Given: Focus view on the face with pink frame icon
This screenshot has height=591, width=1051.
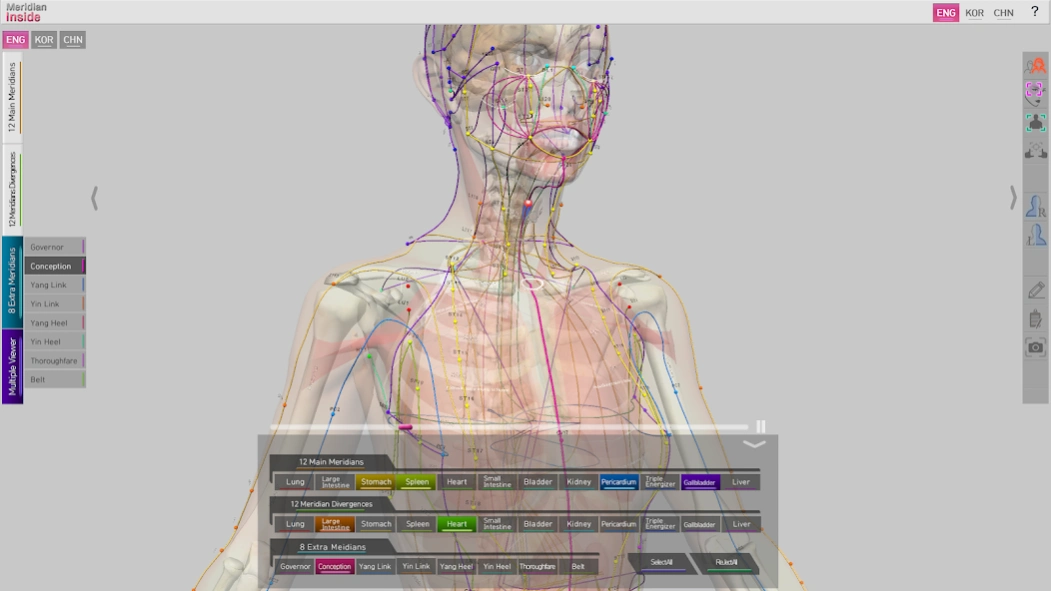Looking at the screenshot, I should pos(1036,93).
